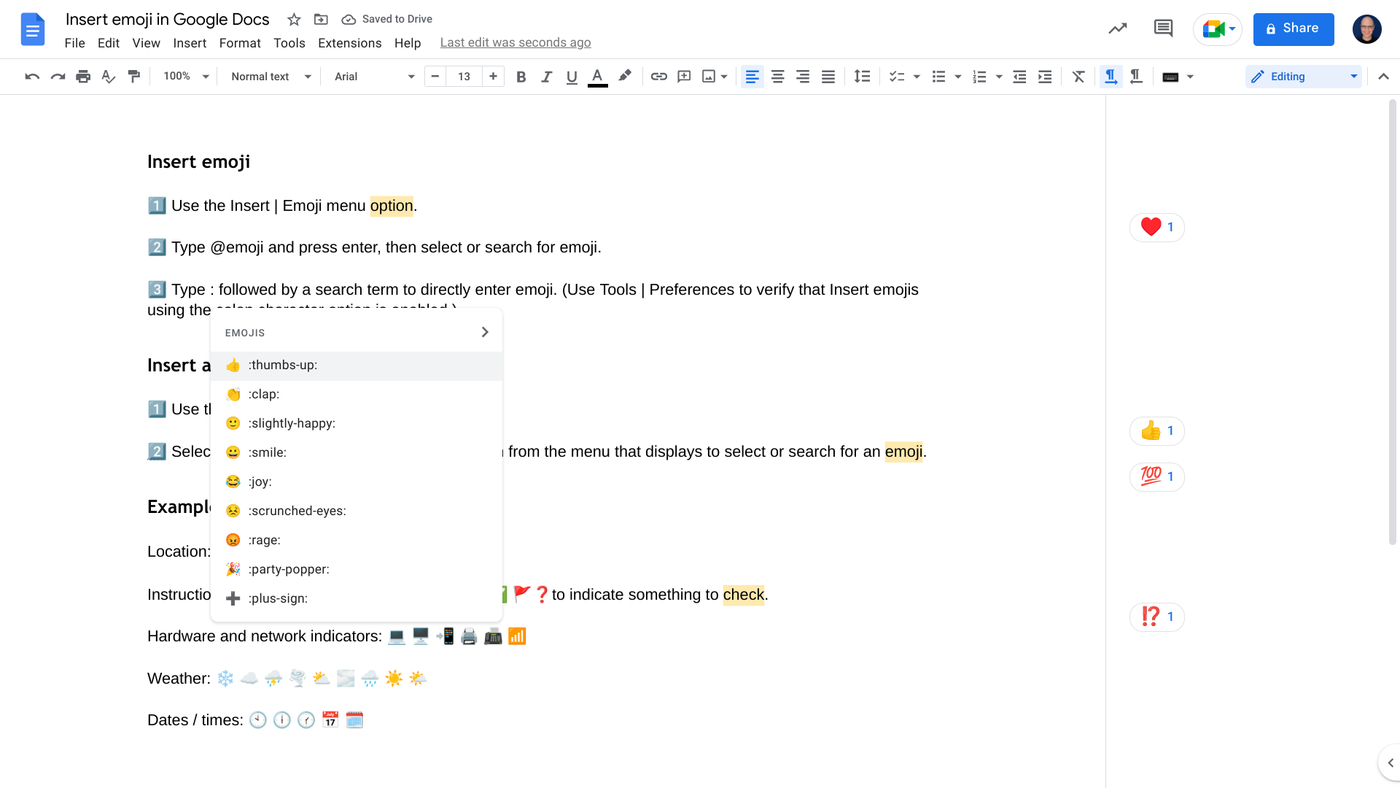Toggle italic formatting
The image size is (1400, 788).
pyautogui.click(x=546, y=76)
